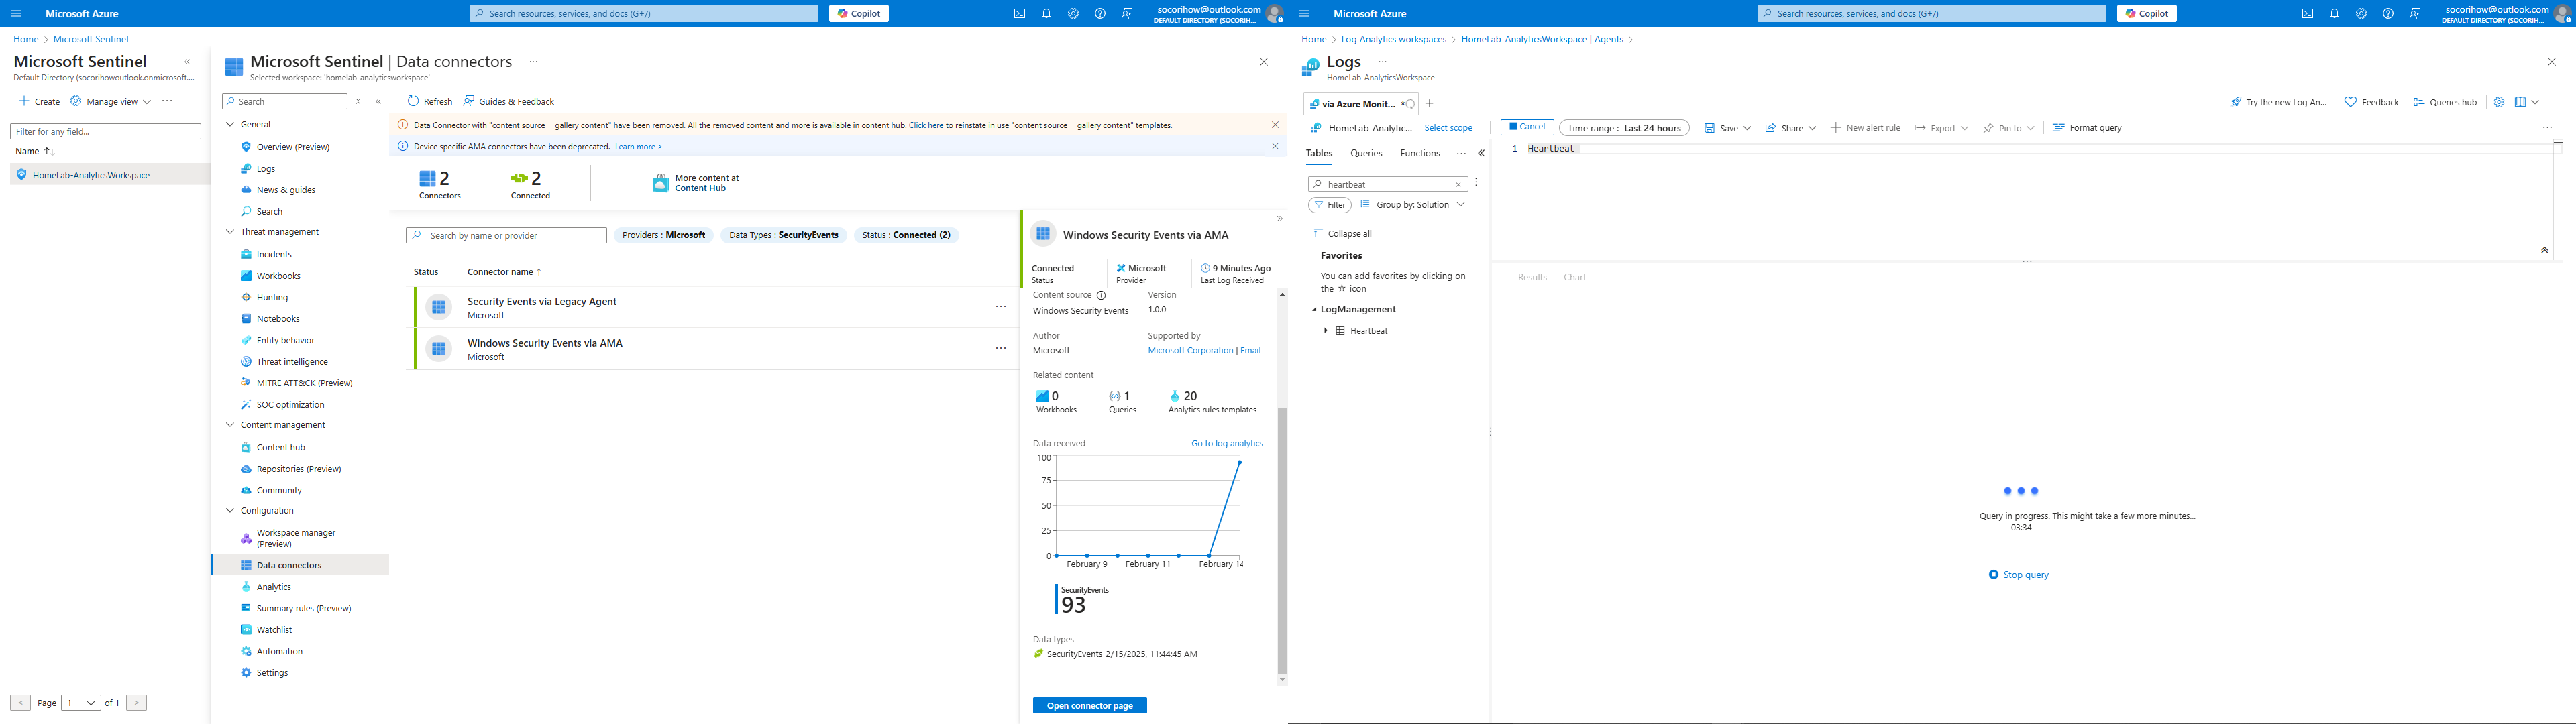Click the 'Click here' reinstate link

[926, 125]
